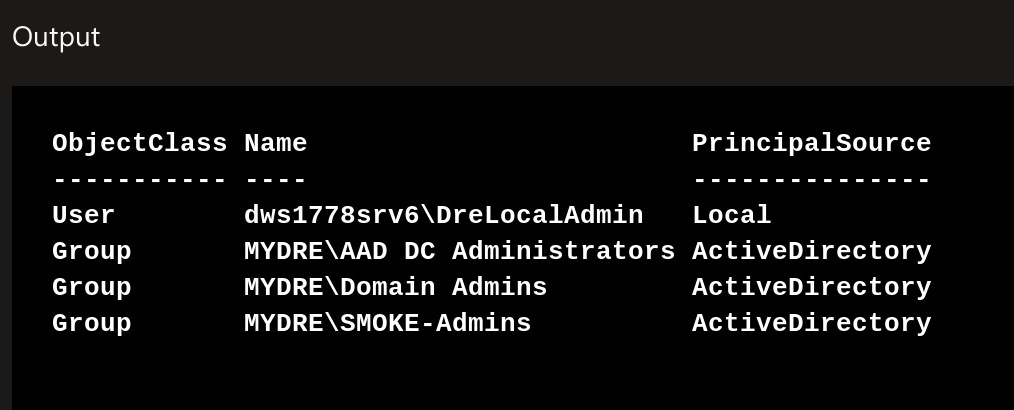The height and width of the screenshot is (410, 1014).
Task: Click ActiveDirectory in the AAD DC Administrators row
Action: coord(812,252)
